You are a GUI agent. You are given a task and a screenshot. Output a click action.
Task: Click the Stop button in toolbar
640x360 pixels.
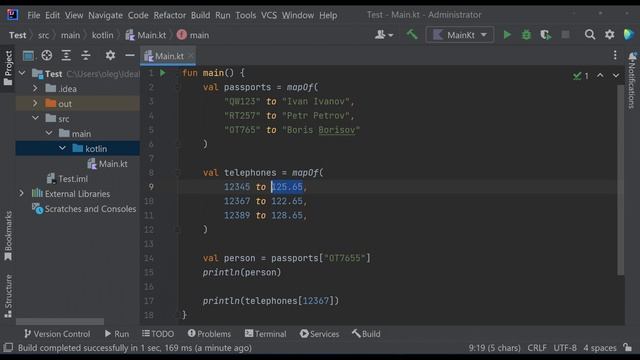coord(565,35)
